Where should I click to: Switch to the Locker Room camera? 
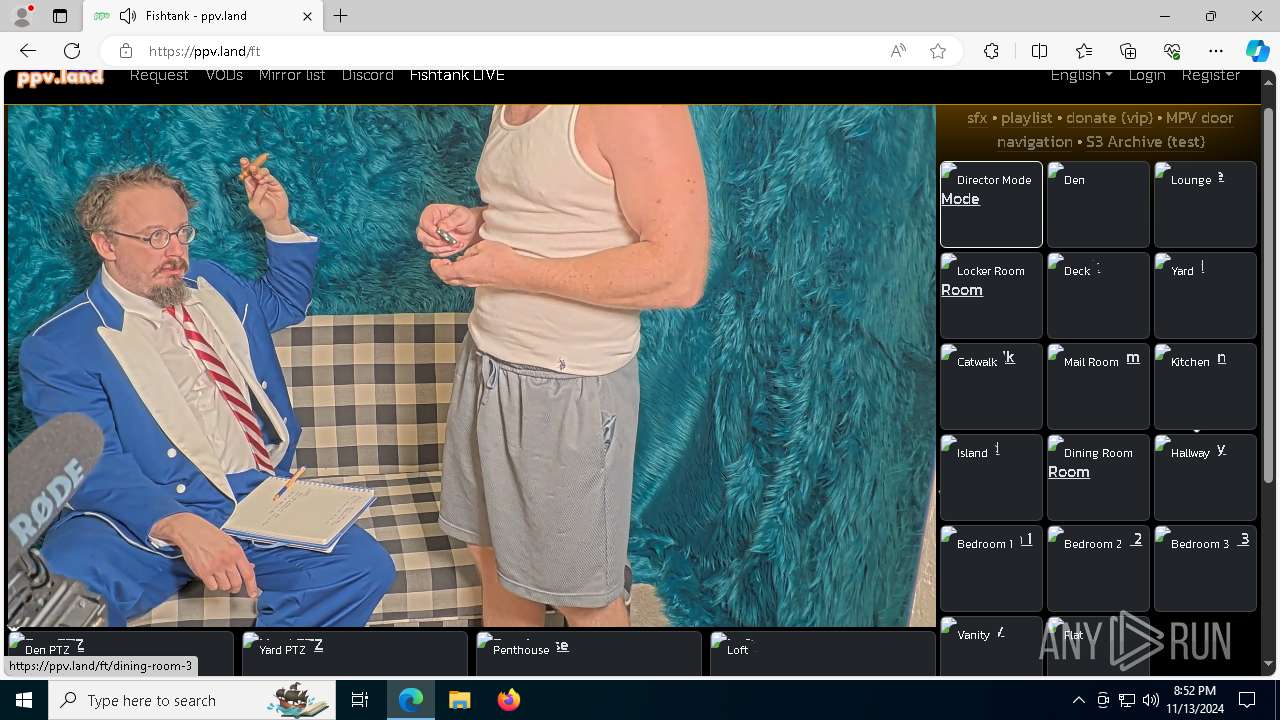pyautogui.click(x=991, y=295)
